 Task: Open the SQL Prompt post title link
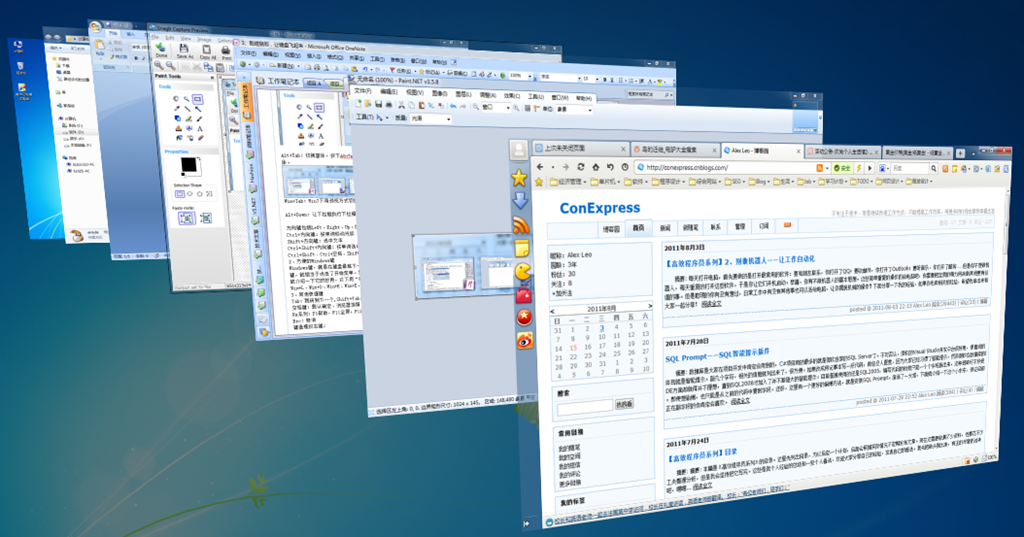coord(717,355)
